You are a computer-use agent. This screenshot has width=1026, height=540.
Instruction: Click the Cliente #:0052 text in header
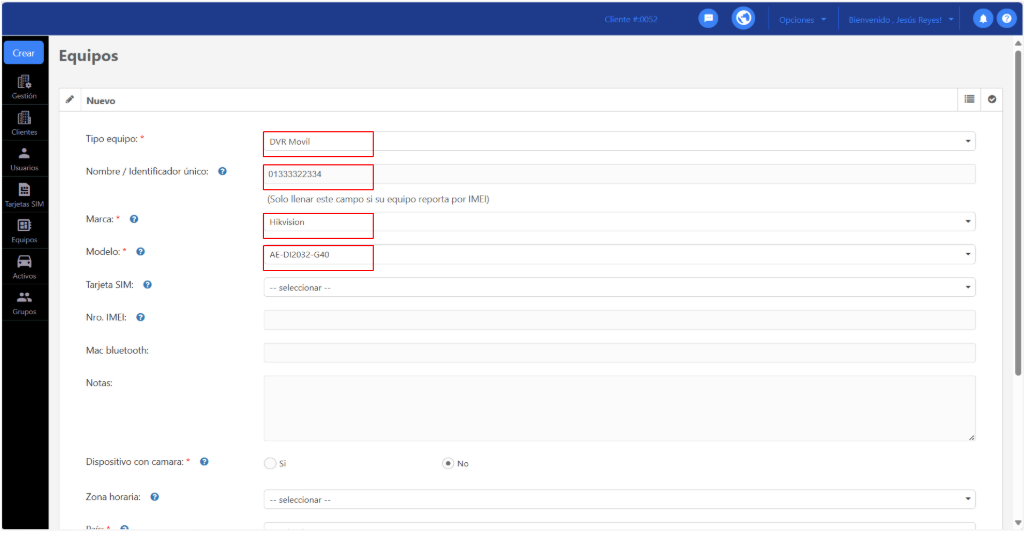click(x=631, y=20)
